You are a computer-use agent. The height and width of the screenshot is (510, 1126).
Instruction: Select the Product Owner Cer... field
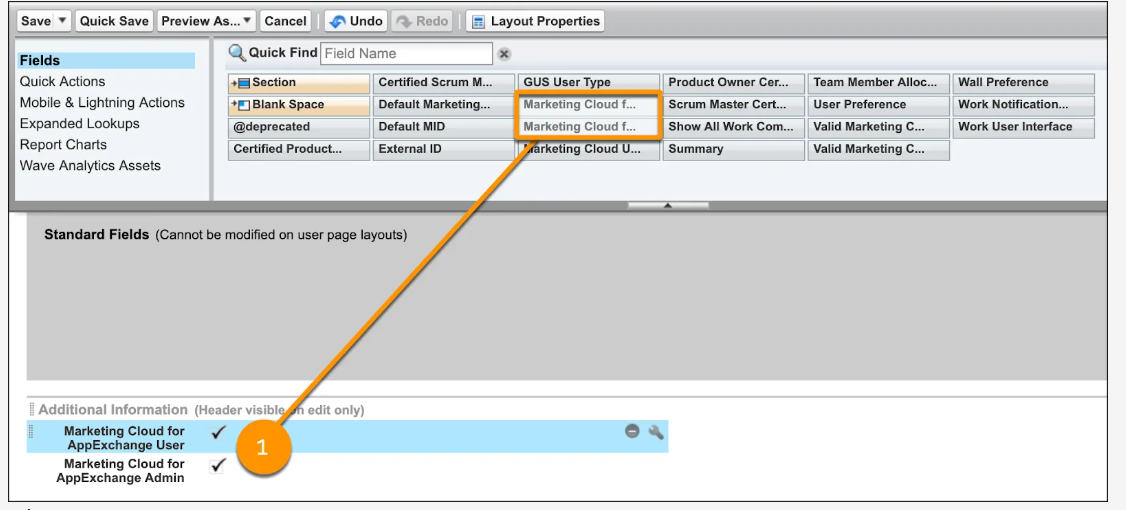point(734,83)
